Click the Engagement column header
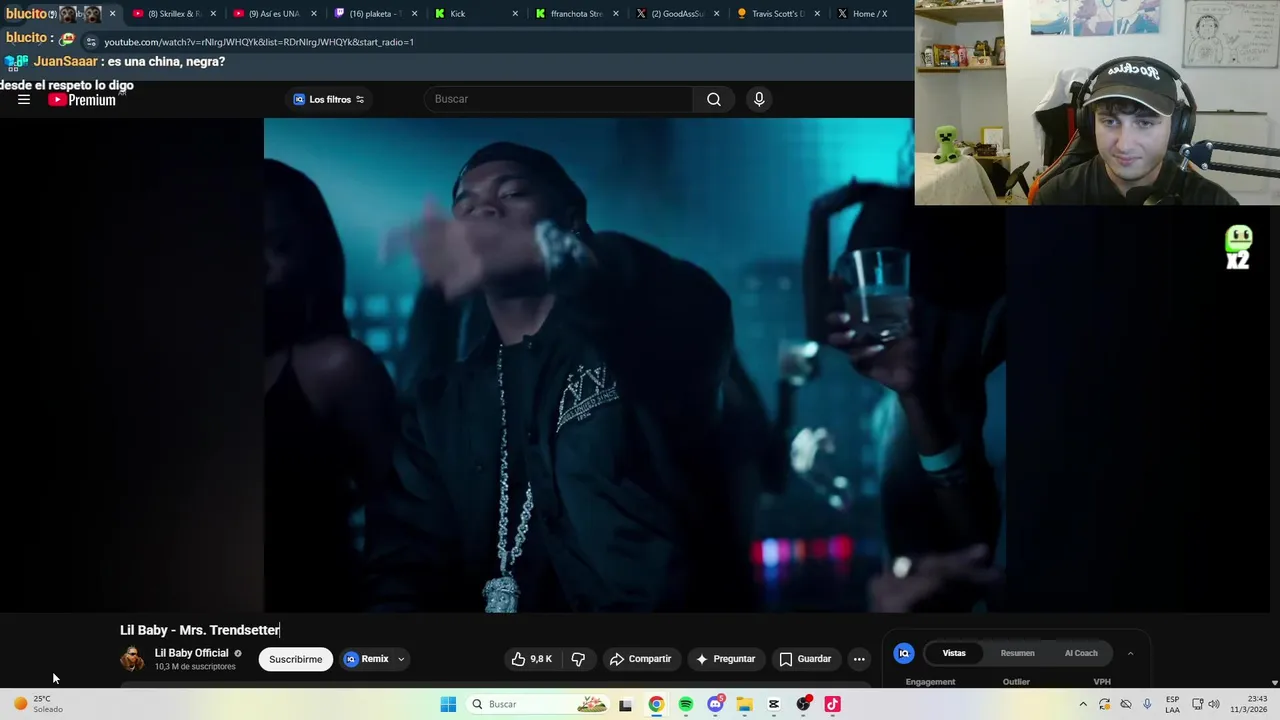The width and height of the screenshot is (1280, 720). tap(930, 682)
